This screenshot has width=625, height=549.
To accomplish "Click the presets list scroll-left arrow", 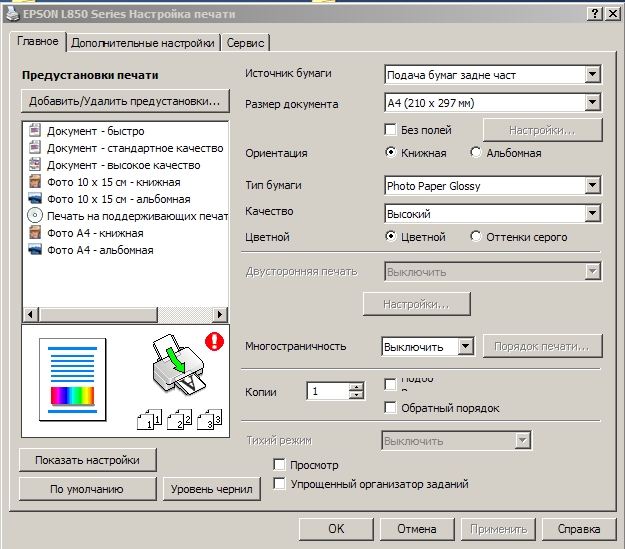I will pyautogui.click(x=30, y=315).
